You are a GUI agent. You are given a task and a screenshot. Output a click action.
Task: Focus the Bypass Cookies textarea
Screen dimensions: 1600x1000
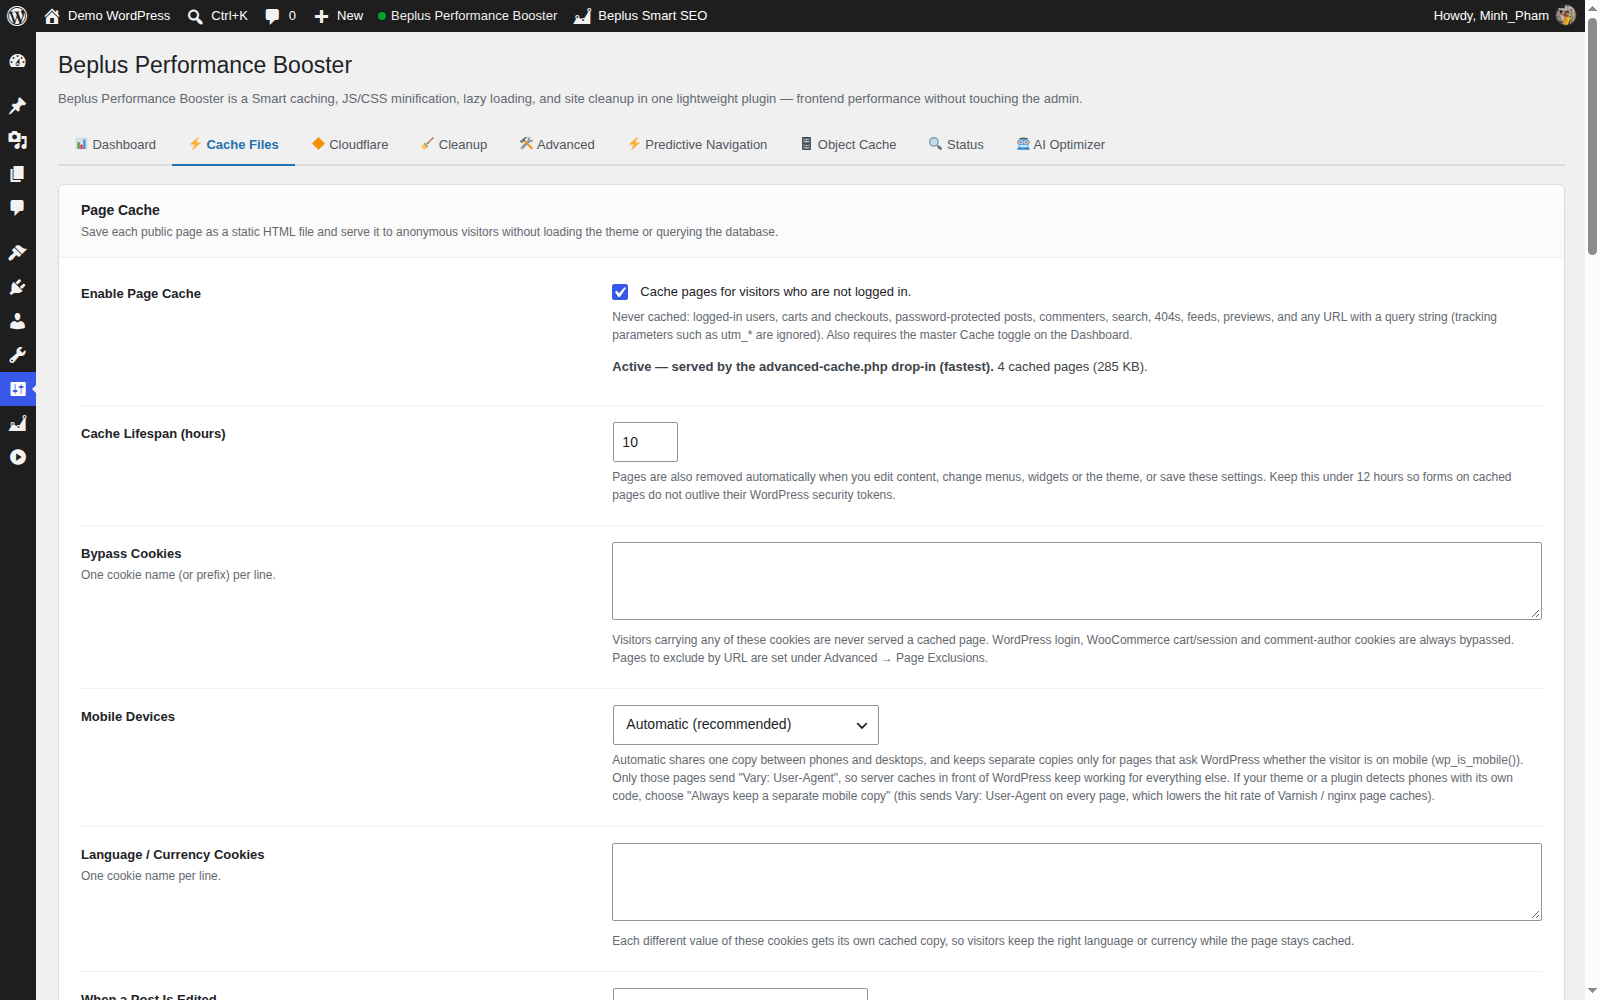(1077, 581)
